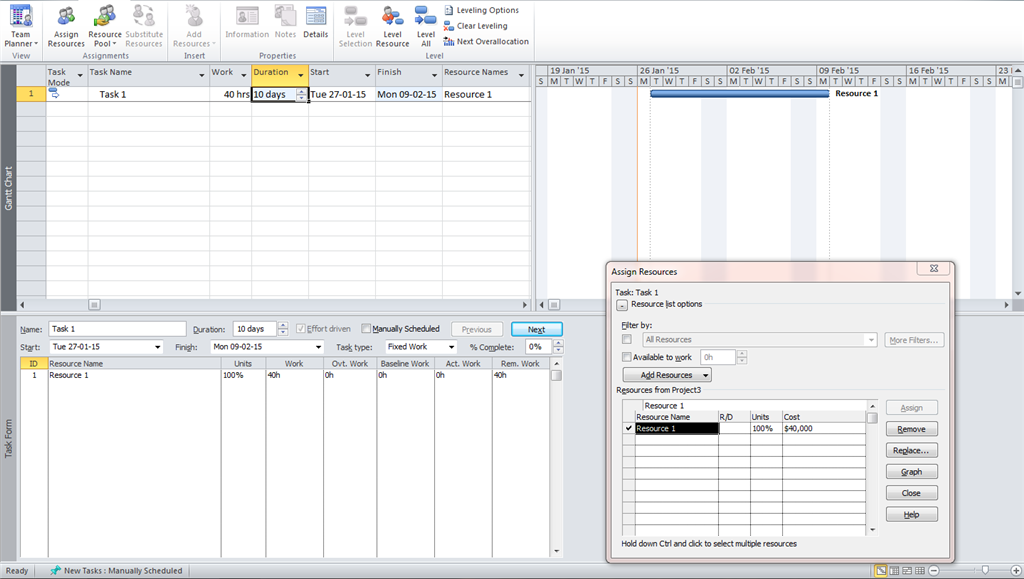The image size is (1024, 579).
Task: Jump to Next Overallocation
Action: tap(486, 42)
